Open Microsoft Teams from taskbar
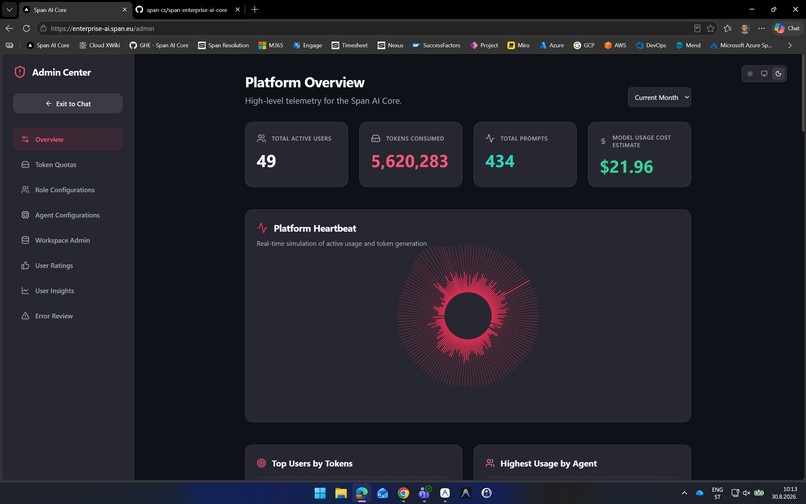806x504 pixels. (x=424, y=493)
